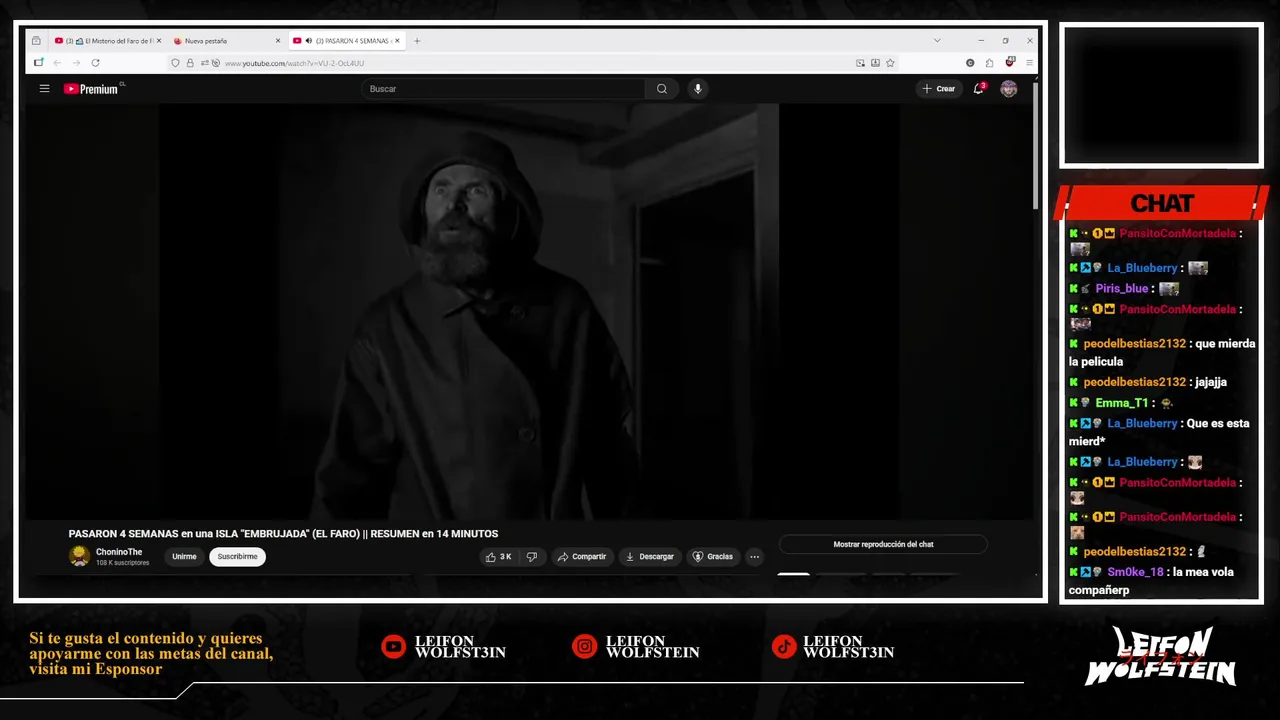Click the YouTube icon beside LEIFON WOLFST3IN
1280x720 pixels.
(393, 647)
